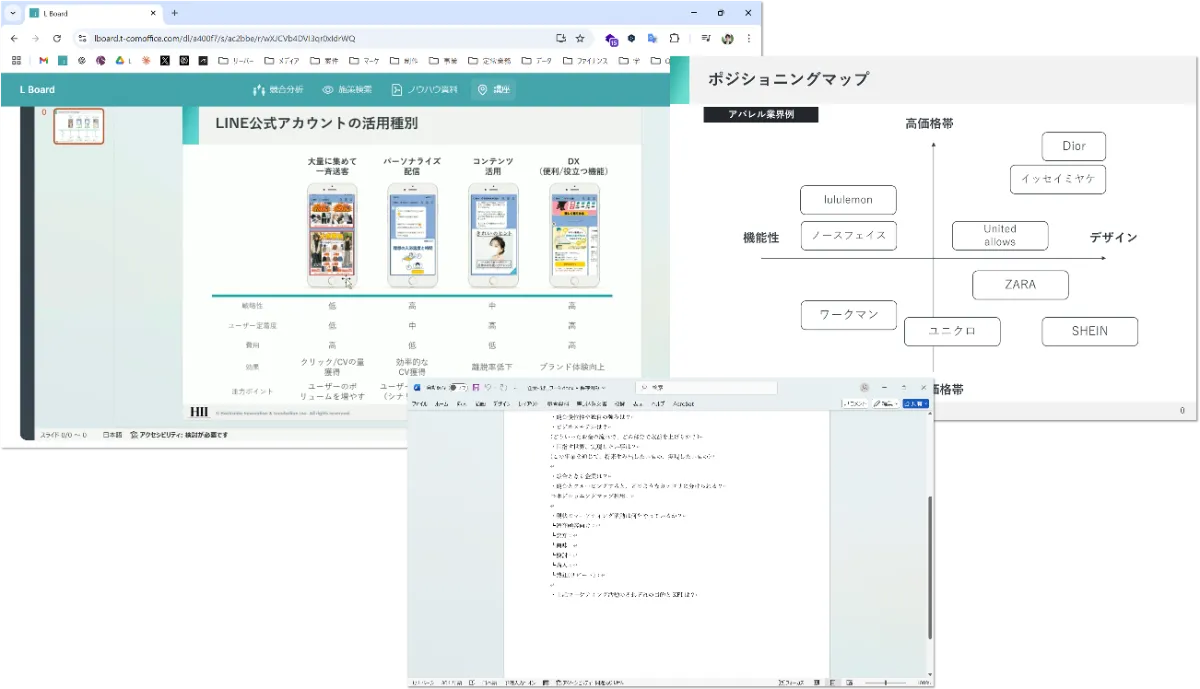Screen dimensions: 1200x689
Task: Switch to the ノウハウ資料 section
Action: 424,90
